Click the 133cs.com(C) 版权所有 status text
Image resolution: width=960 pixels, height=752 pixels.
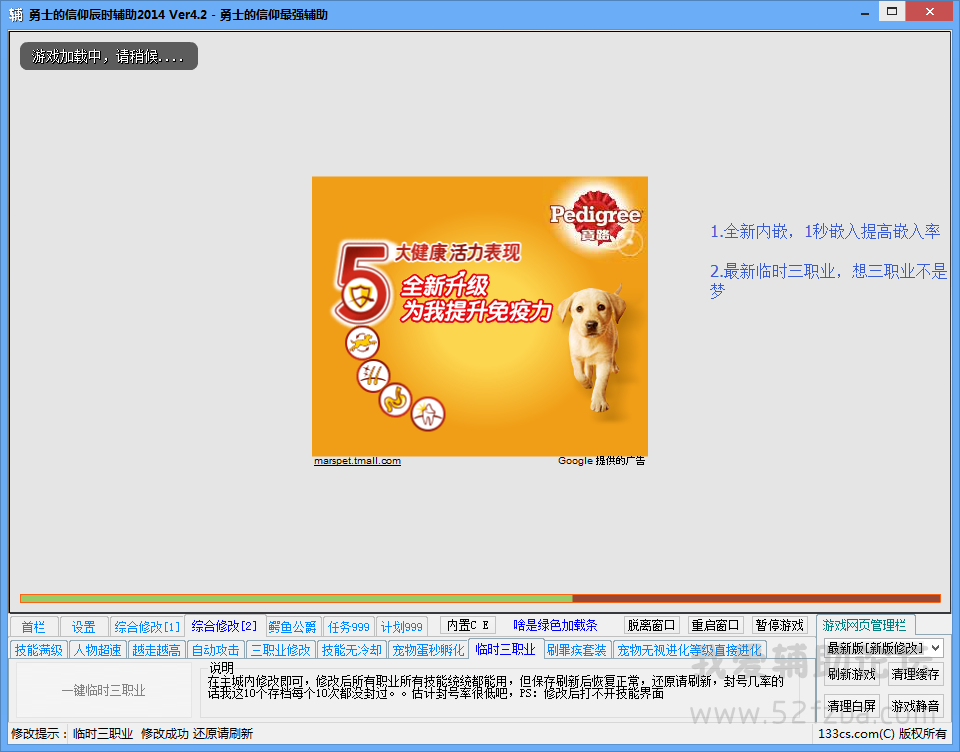pyautogui.click(x=882, y=733)
